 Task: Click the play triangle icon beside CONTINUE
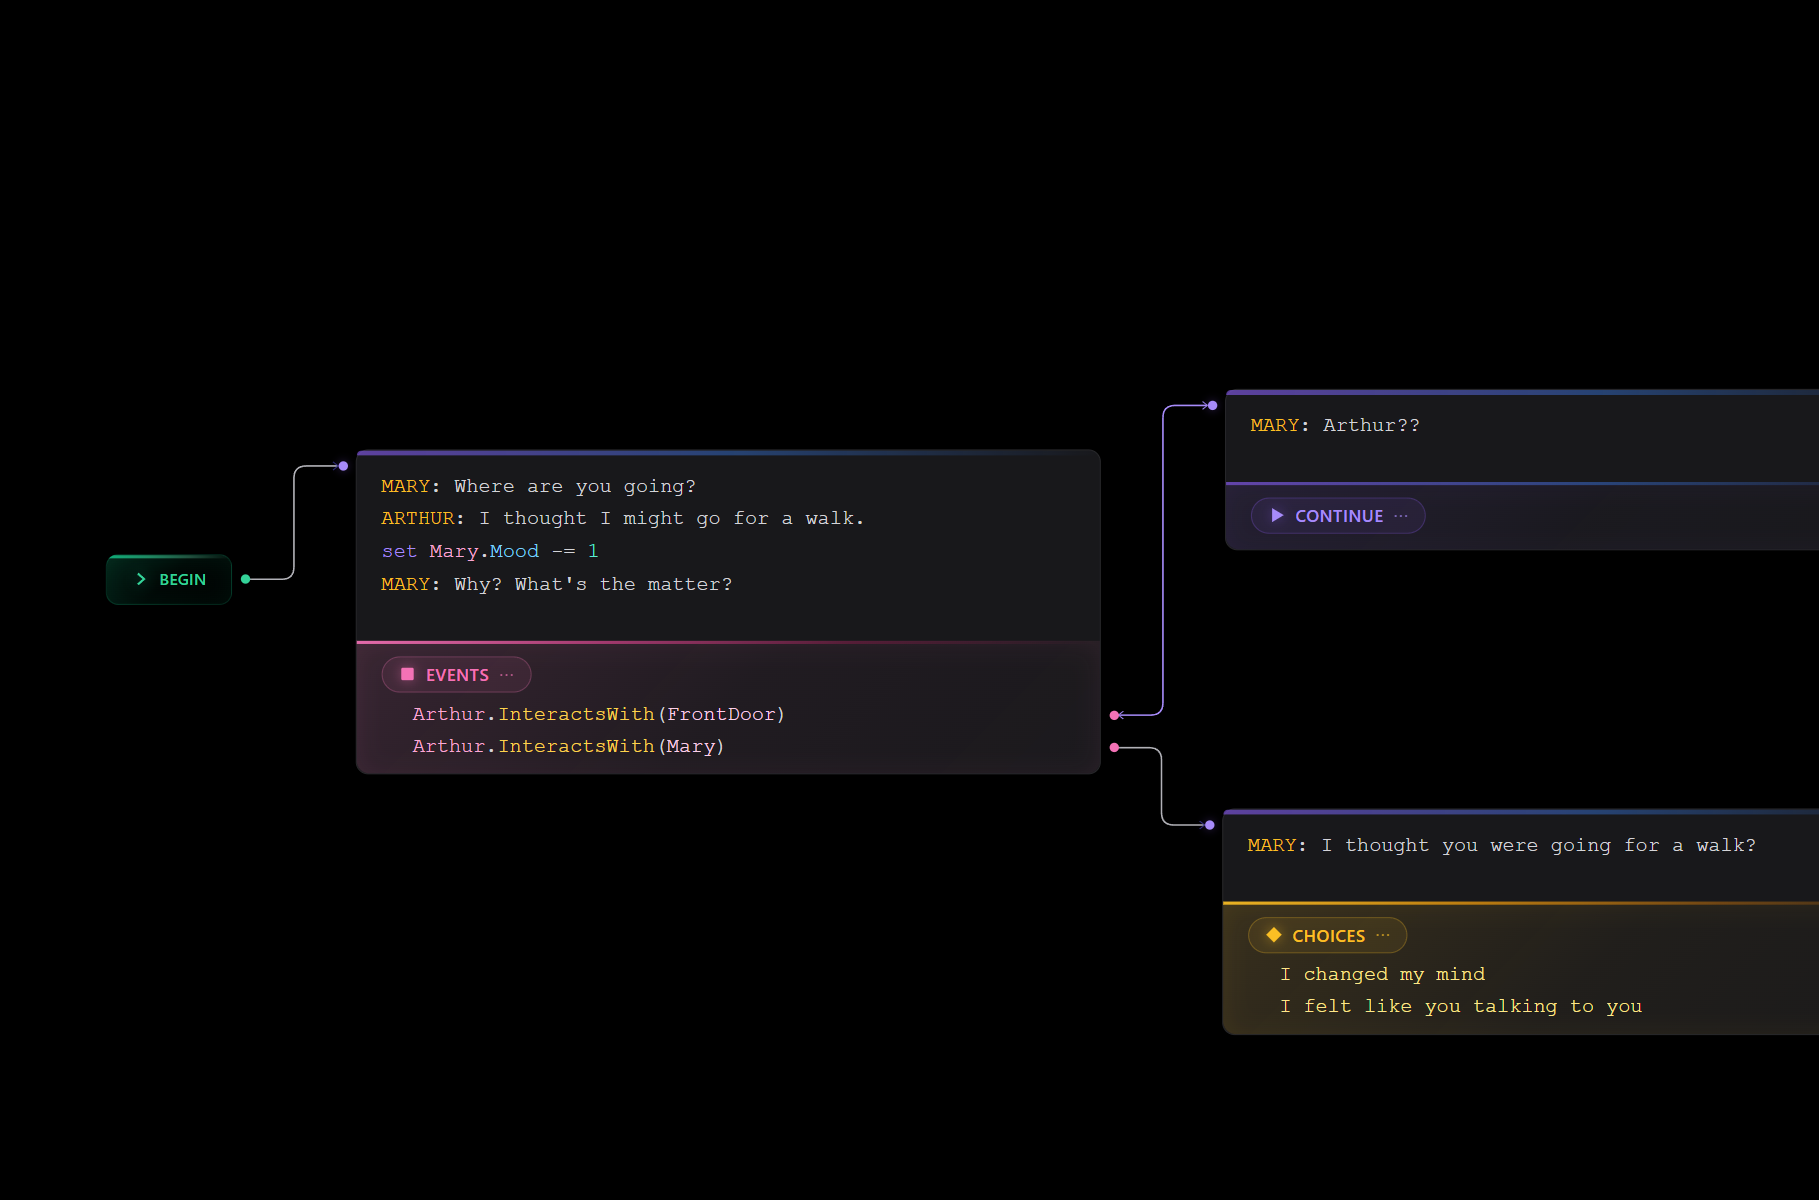point(1276,516)
